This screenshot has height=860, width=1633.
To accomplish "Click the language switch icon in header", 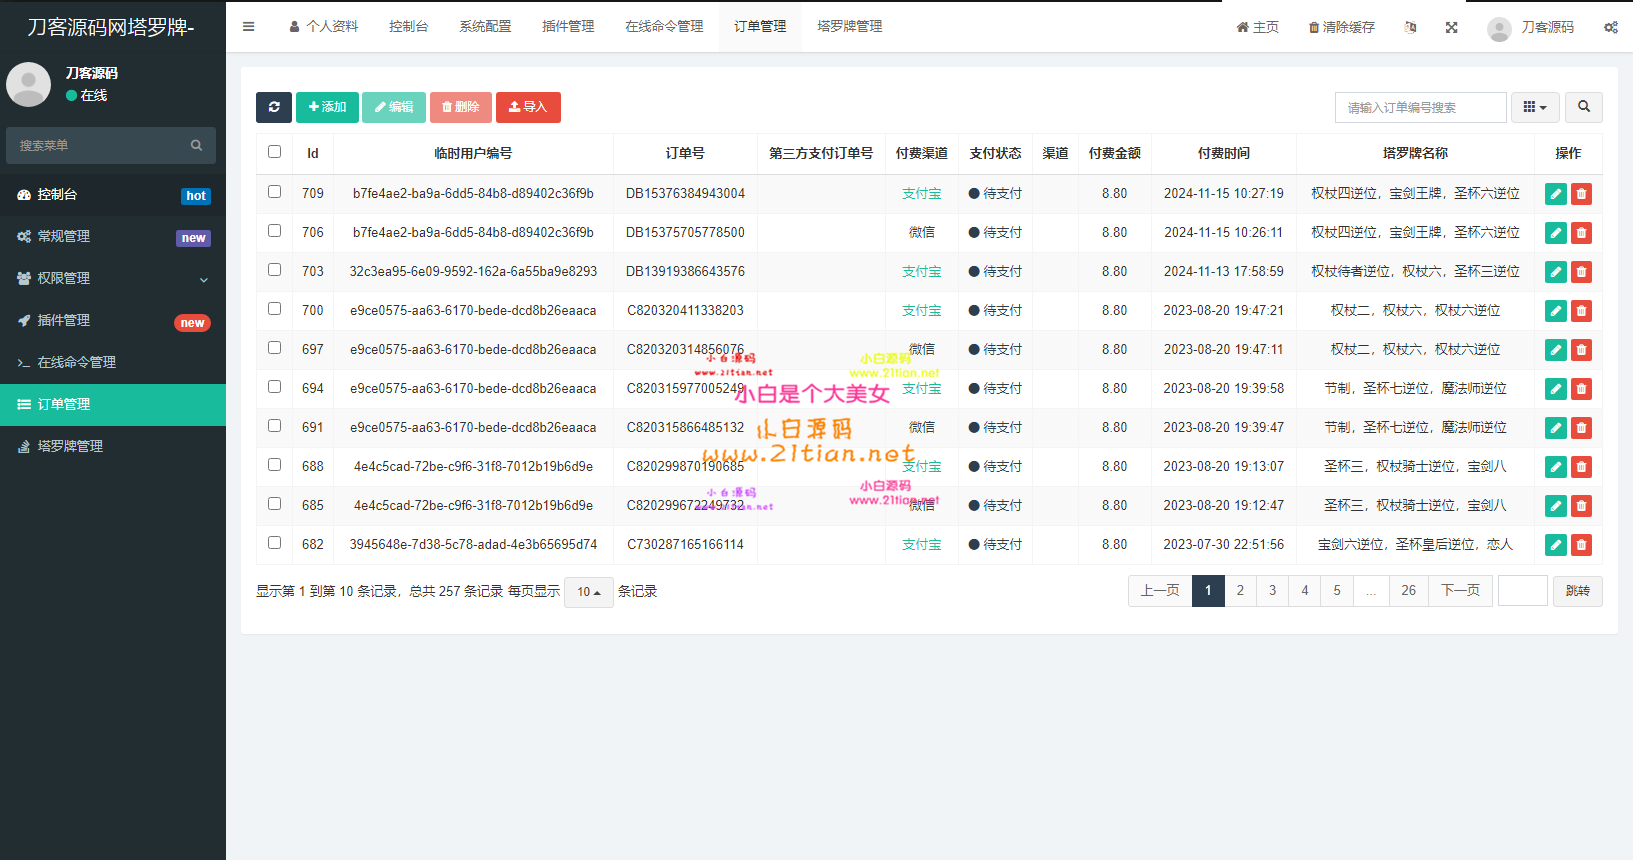I will tap(1410, 27).
